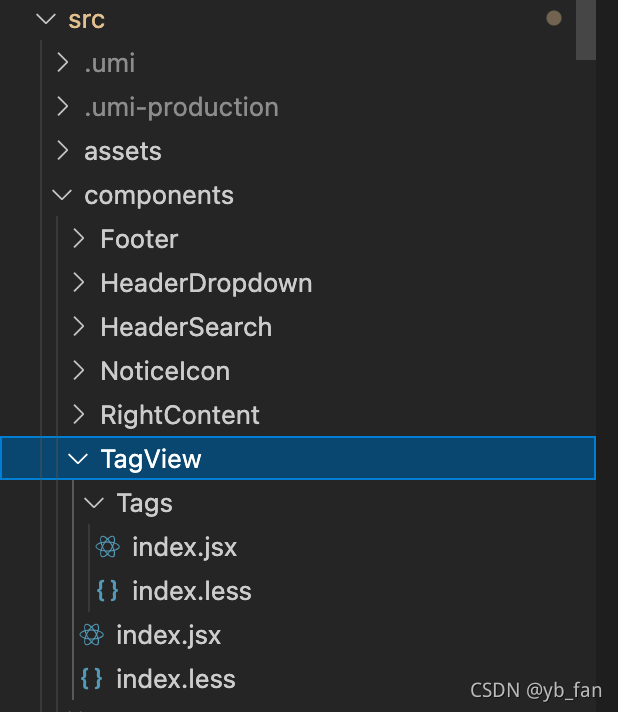This screenshot has width=618, height=712.
Task: Collapse the src folder chevron
Action: 45,19
